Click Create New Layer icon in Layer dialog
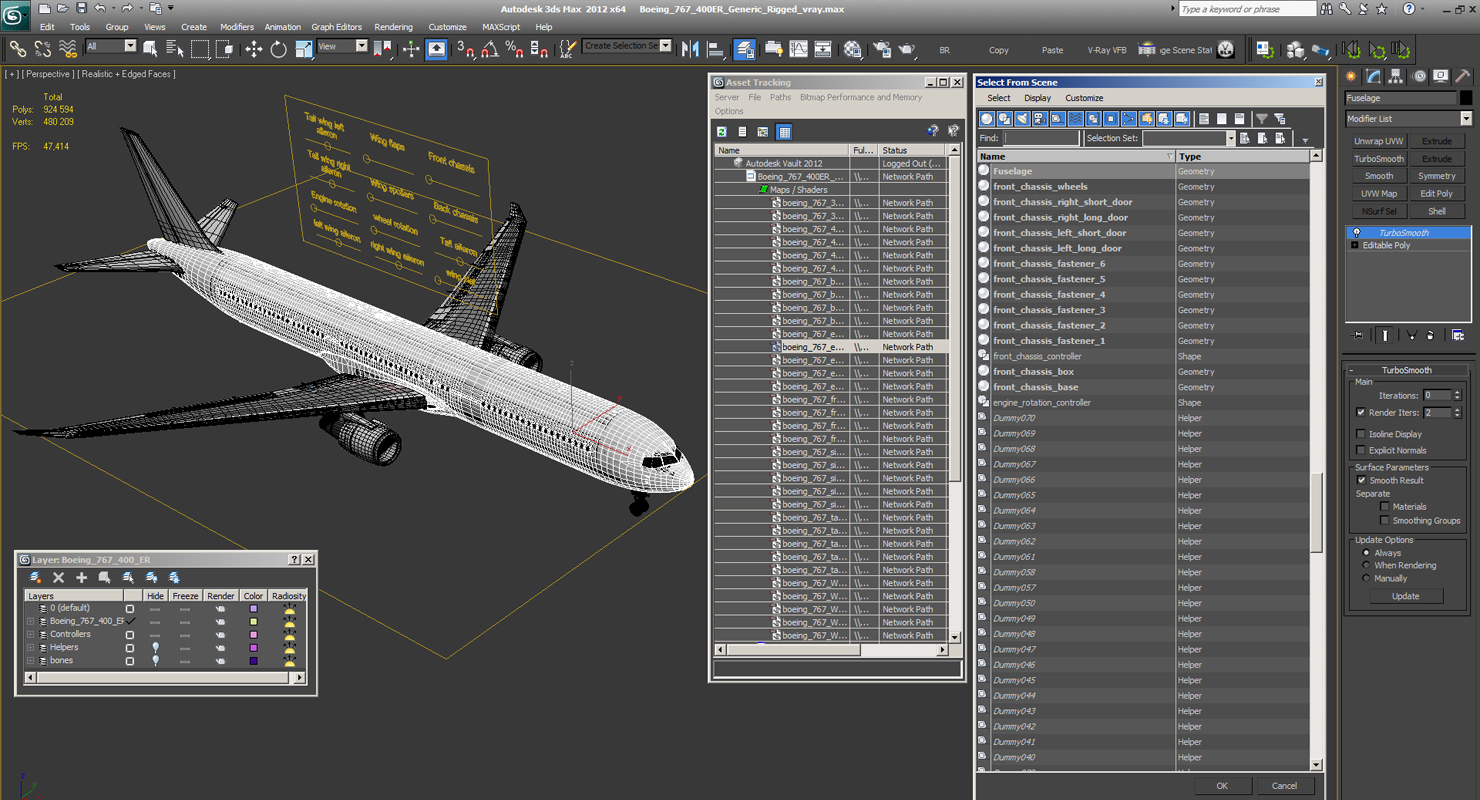The width and height of the screenshot is (1480, 800). click(35, 577)
